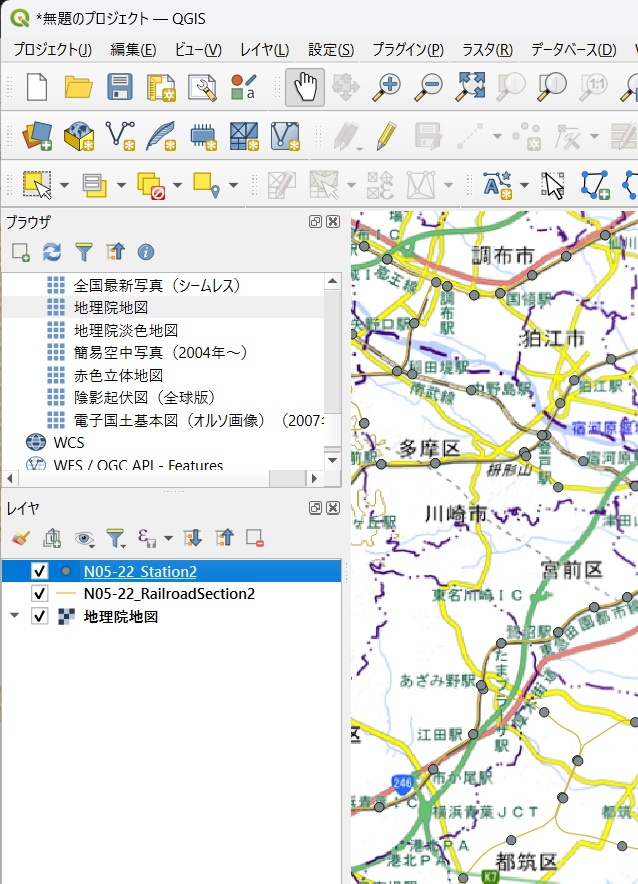Refresh the Browser panel
638x884 pixels.
coord(52,252)
